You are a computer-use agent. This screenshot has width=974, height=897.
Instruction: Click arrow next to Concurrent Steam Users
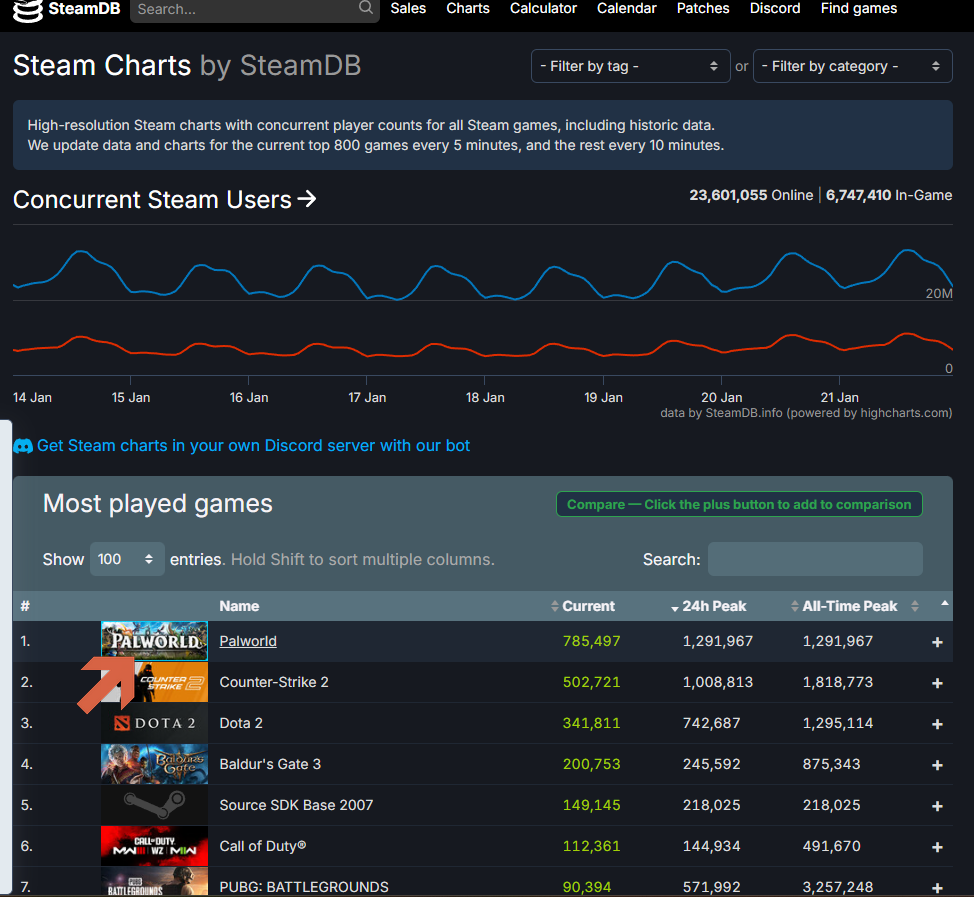point(306,199)
